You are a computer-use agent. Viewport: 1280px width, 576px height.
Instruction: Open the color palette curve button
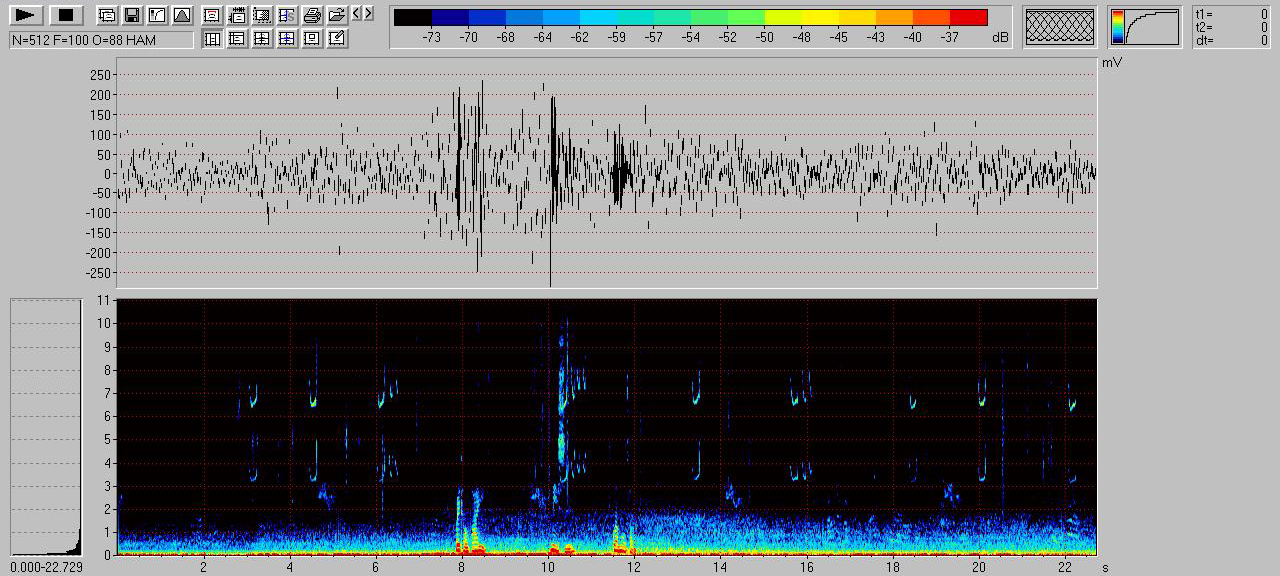coord(1145,26)
